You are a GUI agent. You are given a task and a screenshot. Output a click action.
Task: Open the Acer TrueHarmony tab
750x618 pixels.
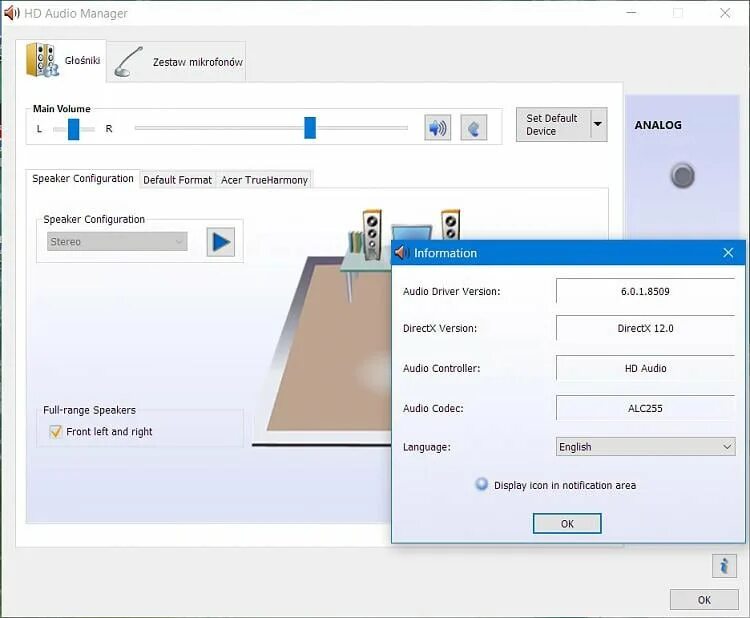264,180
